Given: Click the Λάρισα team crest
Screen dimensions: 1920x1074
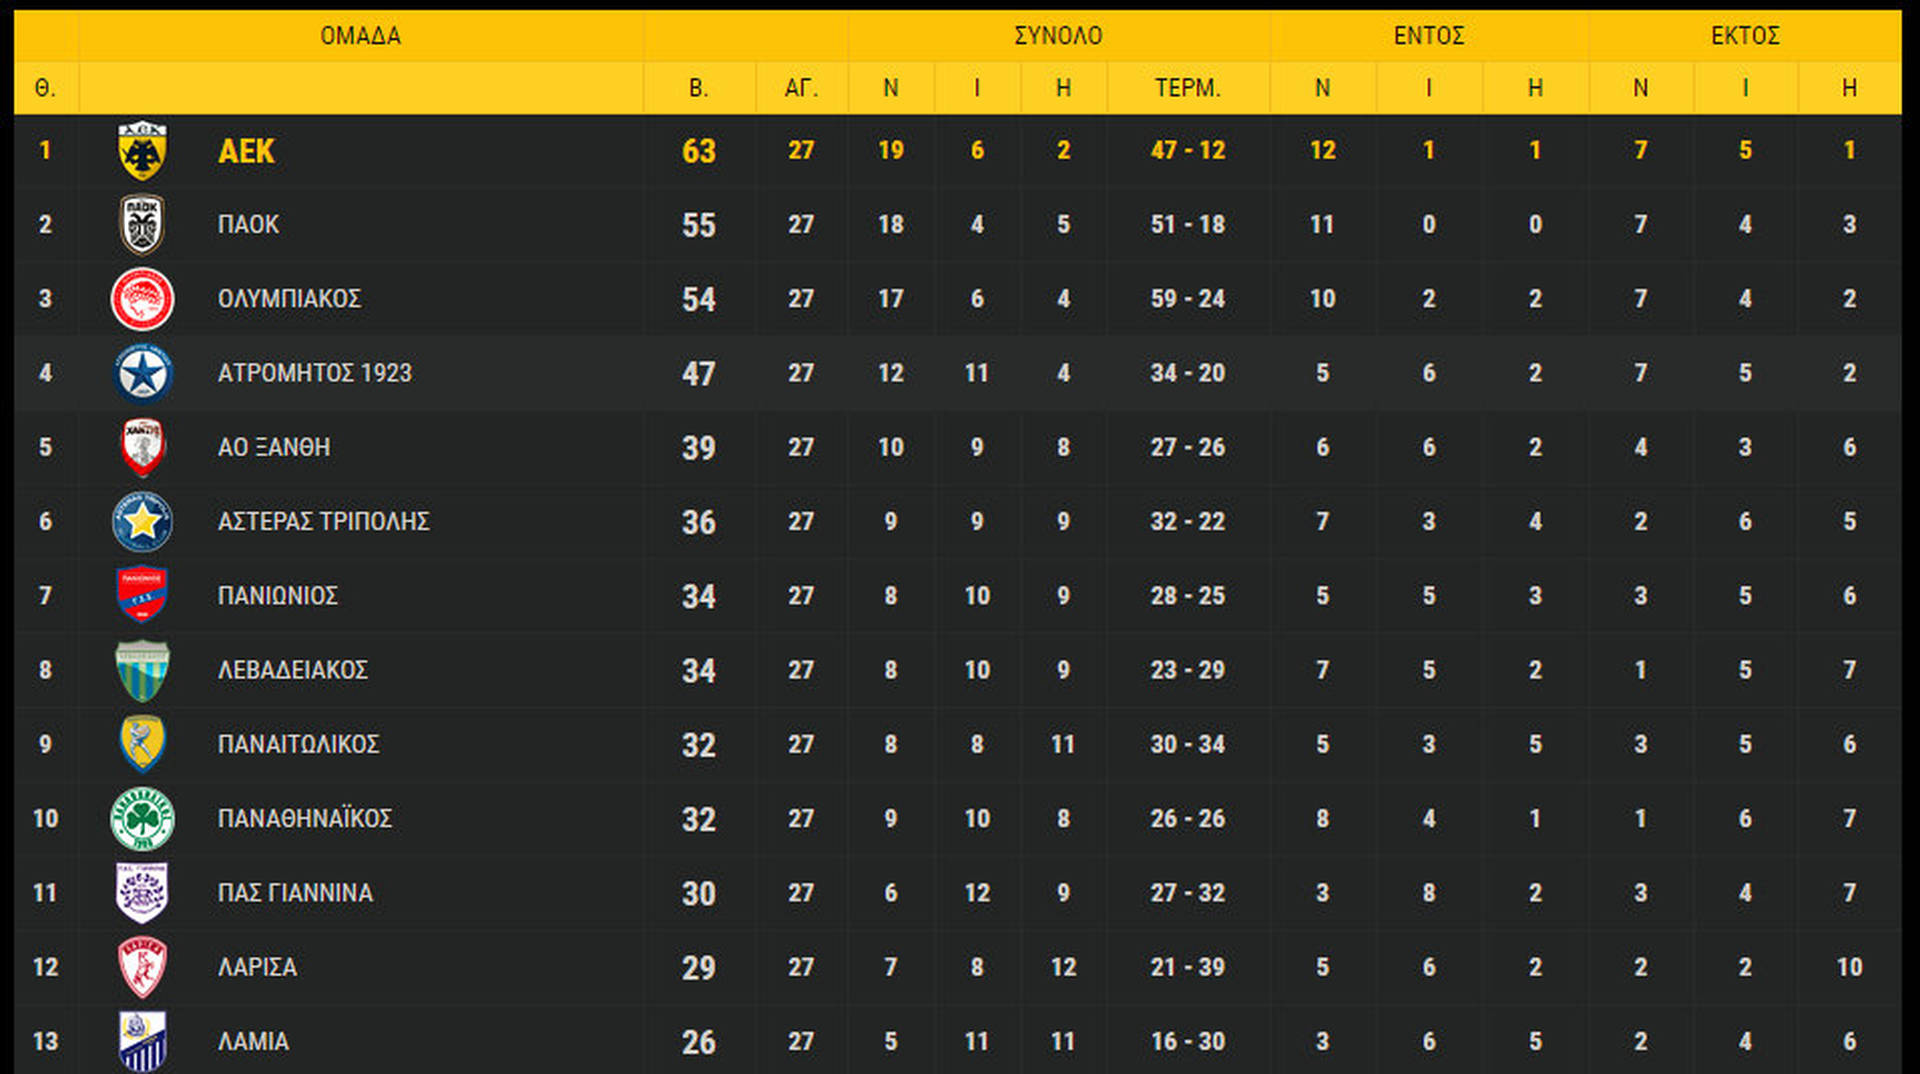Looking at the screenshot, I should click(142, 967).
